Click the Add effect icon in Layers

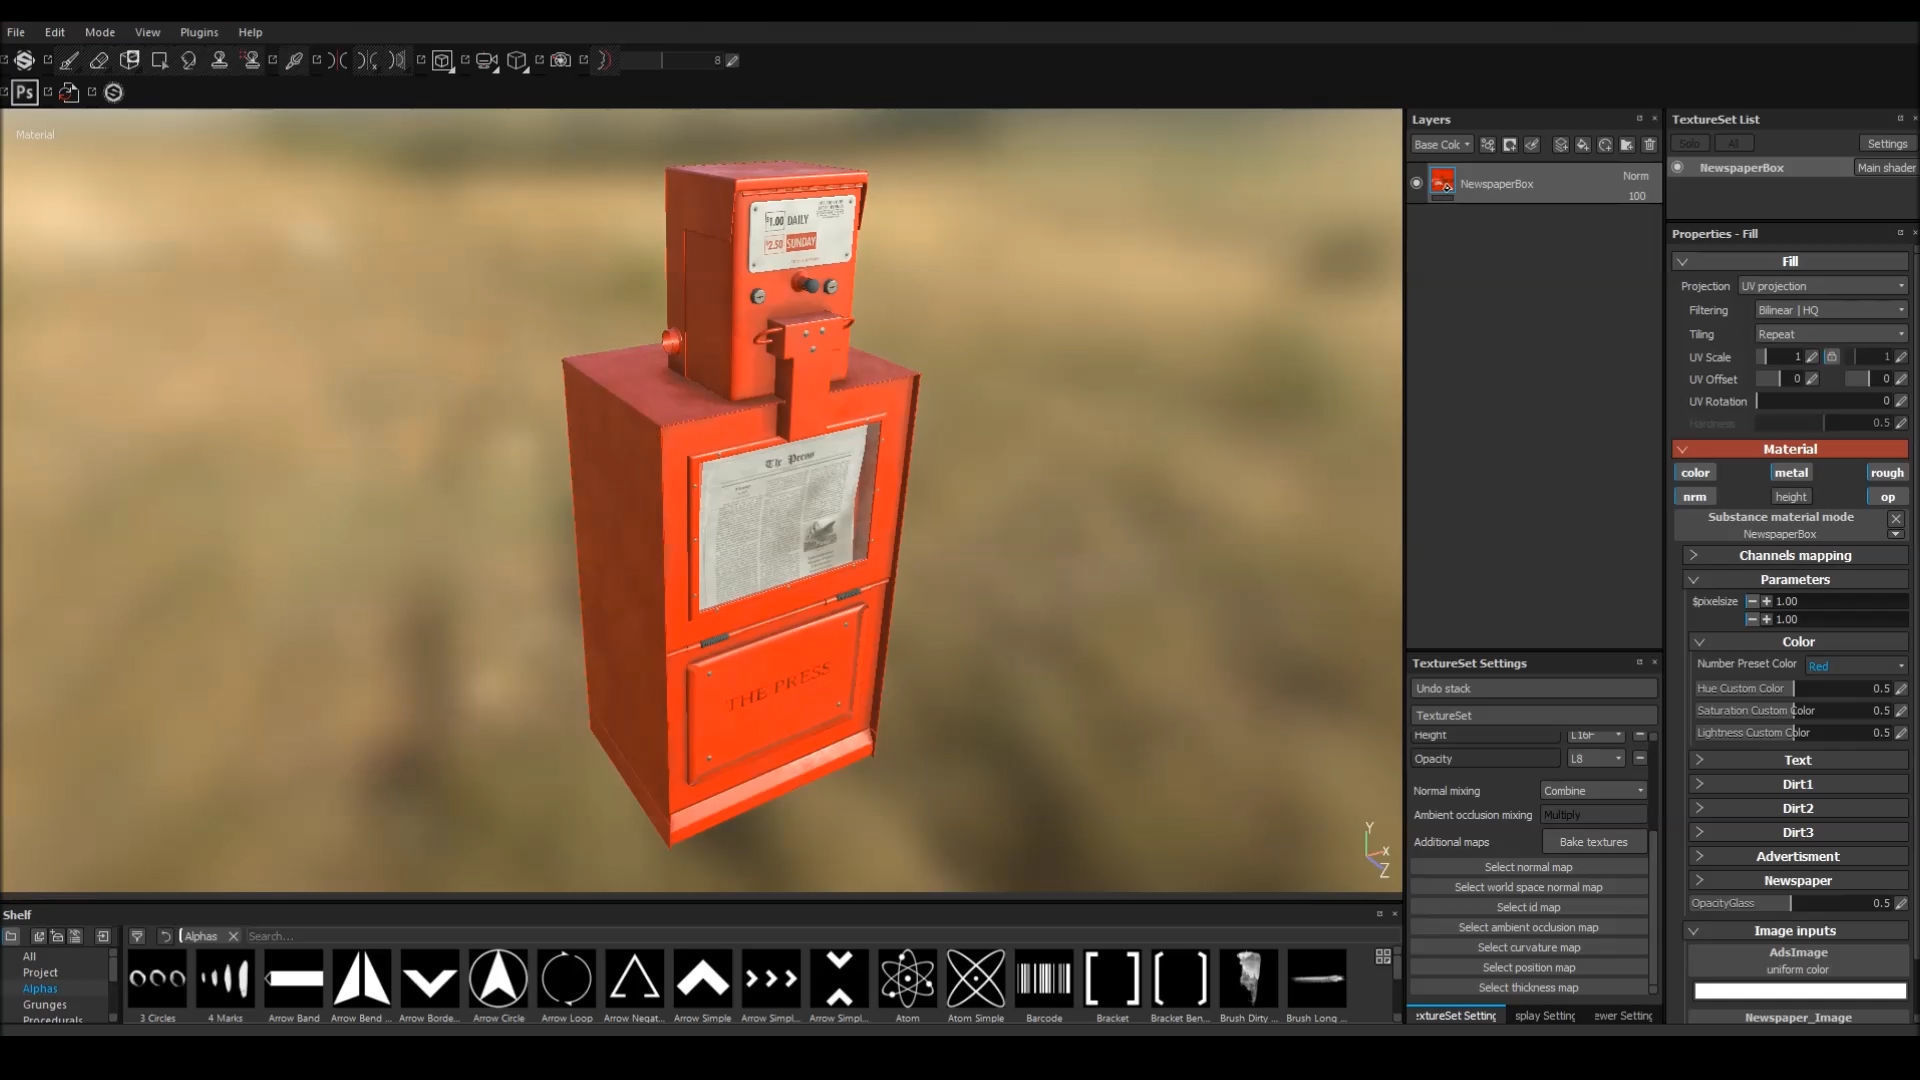click(x=1488, y=145)
